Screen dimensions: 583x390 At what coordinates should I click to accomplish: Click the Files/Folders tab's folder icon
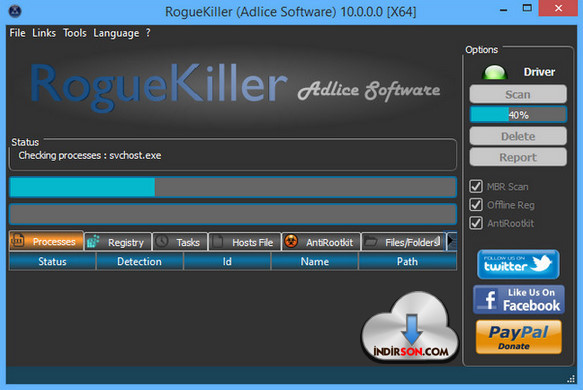[370, 242]
